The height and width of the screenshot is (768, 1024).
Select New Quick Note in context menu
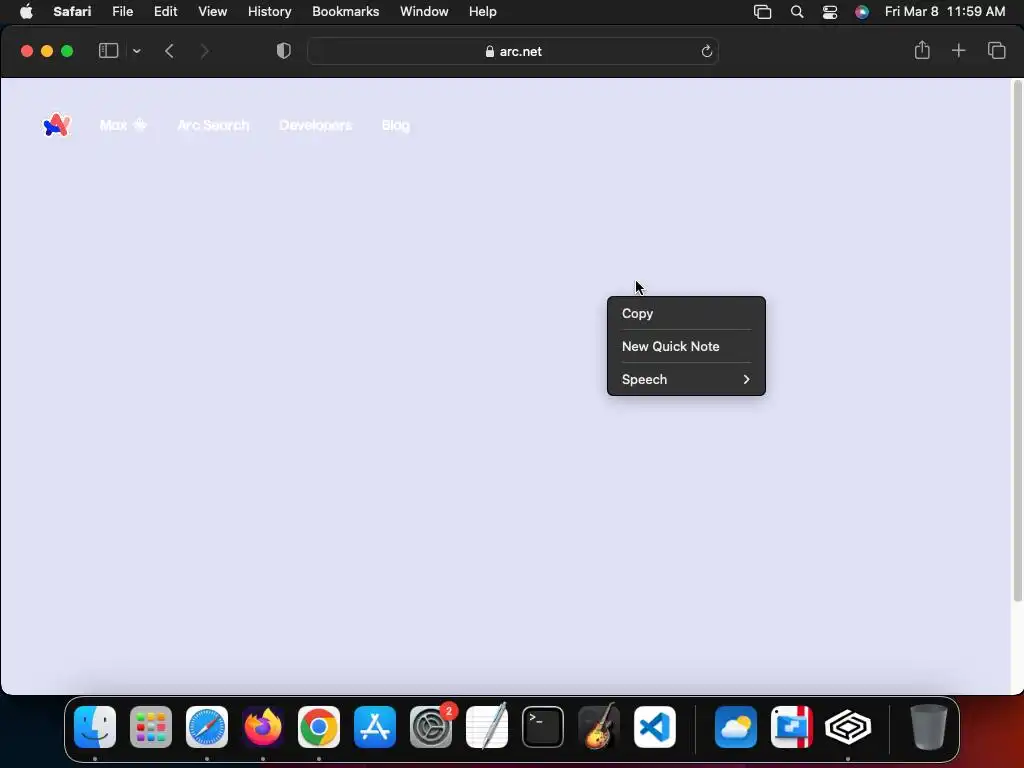[686, 346]
